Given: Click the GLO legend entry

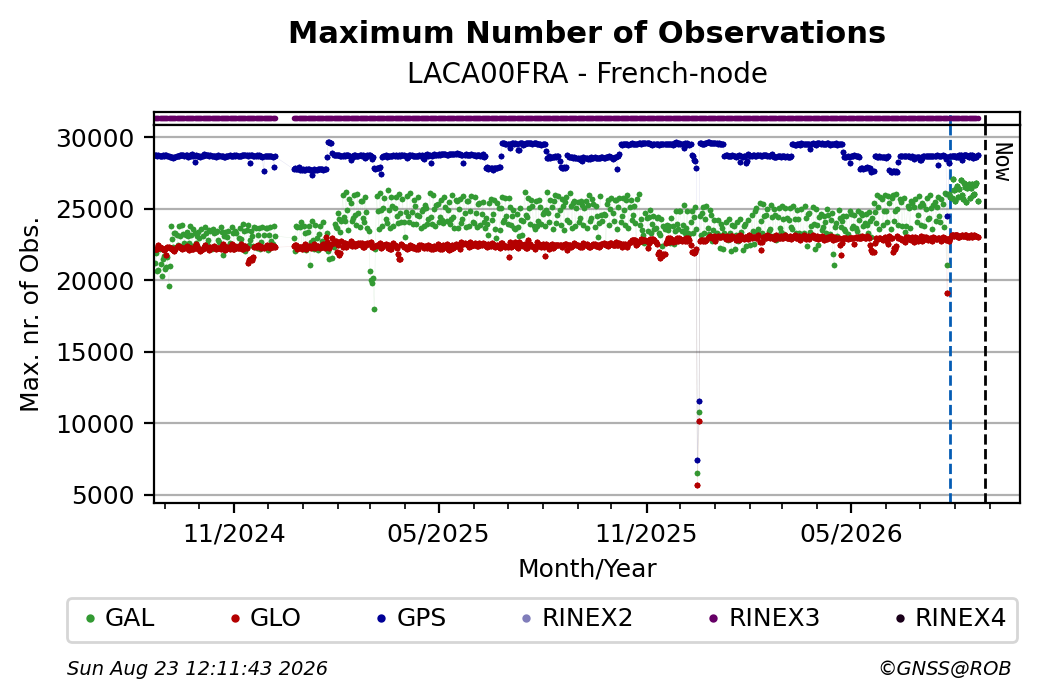Looking at the screenshot, I should [x=265, y=618].
